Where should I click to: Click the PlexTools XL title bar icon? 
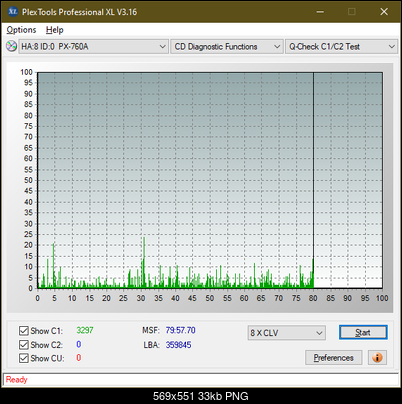[x=12, y=11]
